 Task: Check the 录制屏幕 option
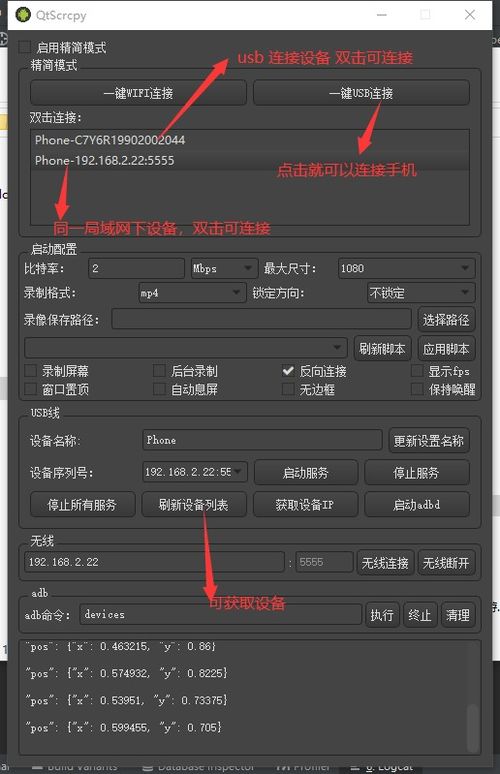pos(31,371)
